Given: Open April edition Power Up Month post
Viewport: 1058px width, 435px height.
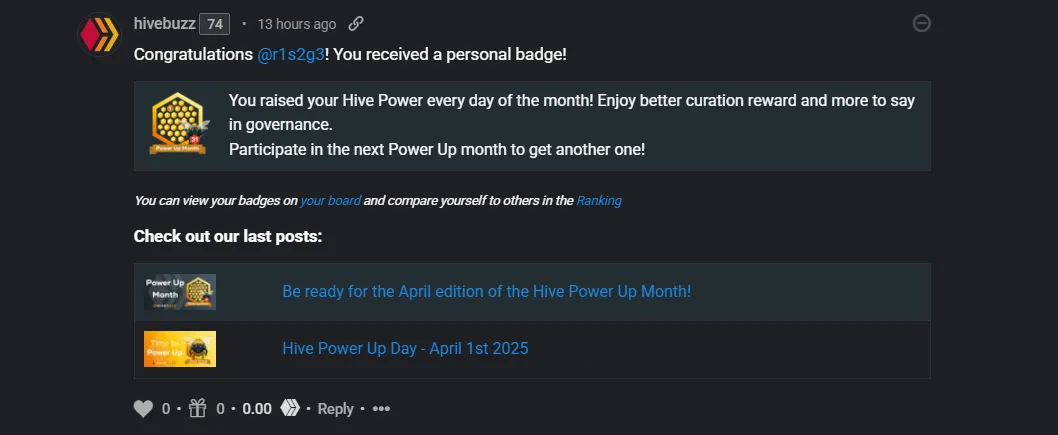Looking at the screenshot, I should click(x=486, y=291).
